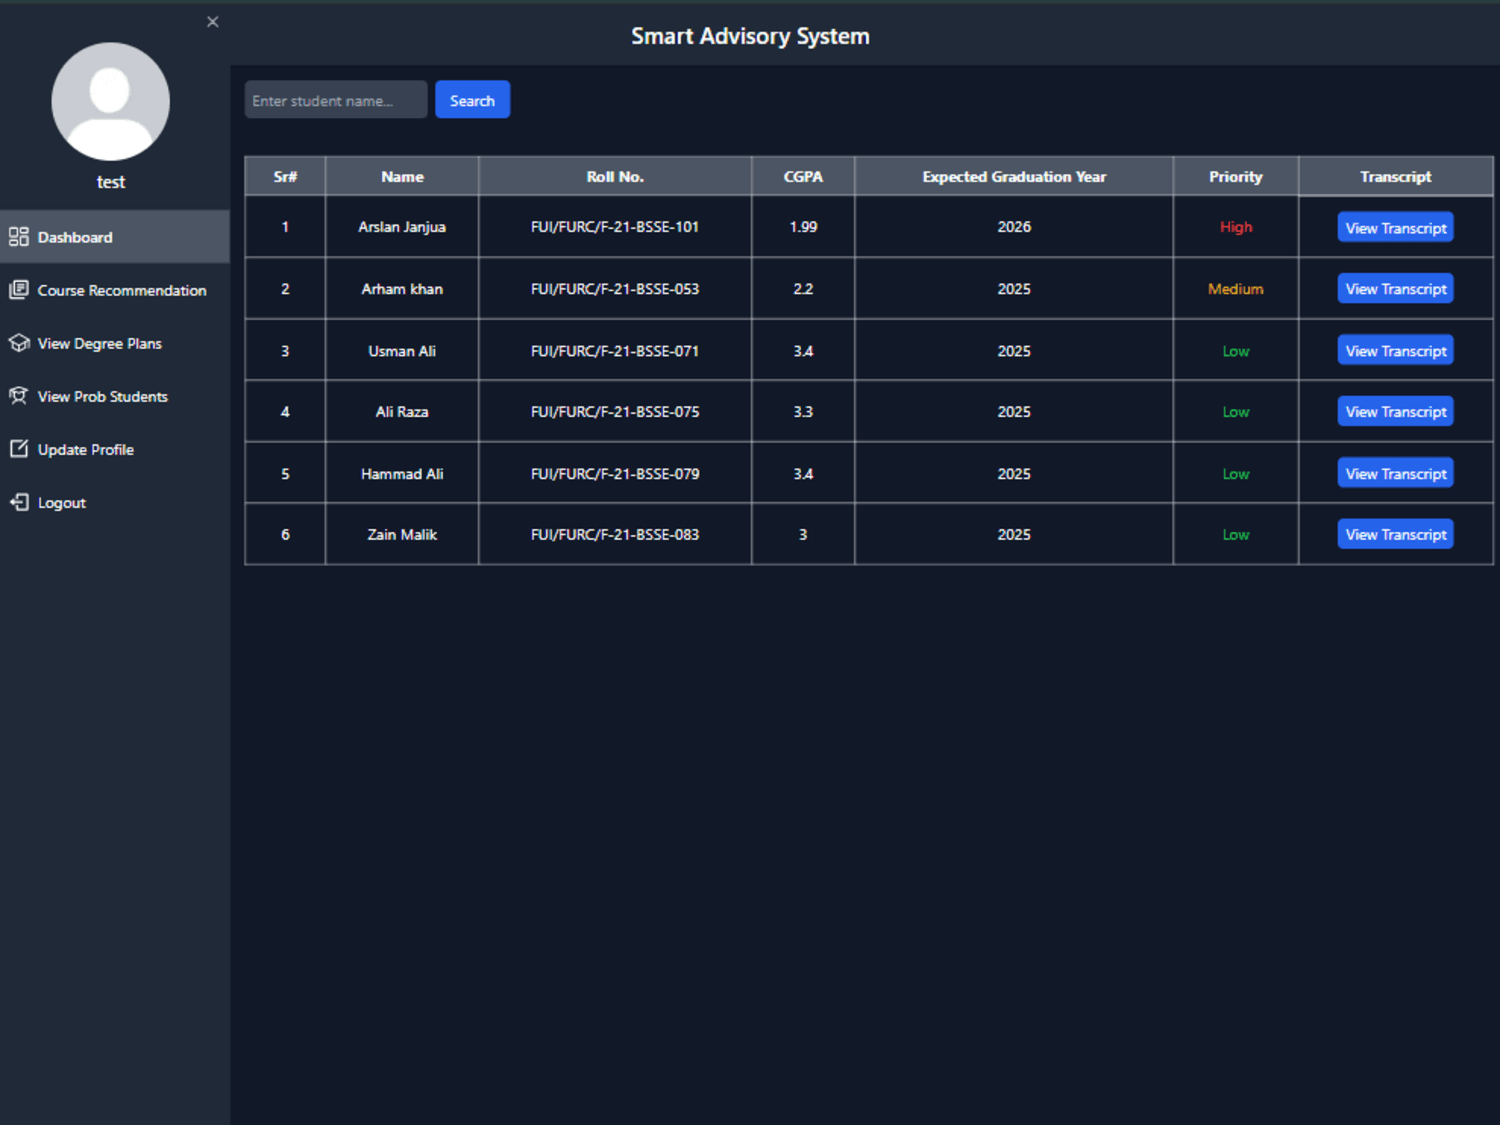This screenshot has width=1500, height=1125.
Task: Click the Dashboard grid icon
Action: tap(19, 237)
